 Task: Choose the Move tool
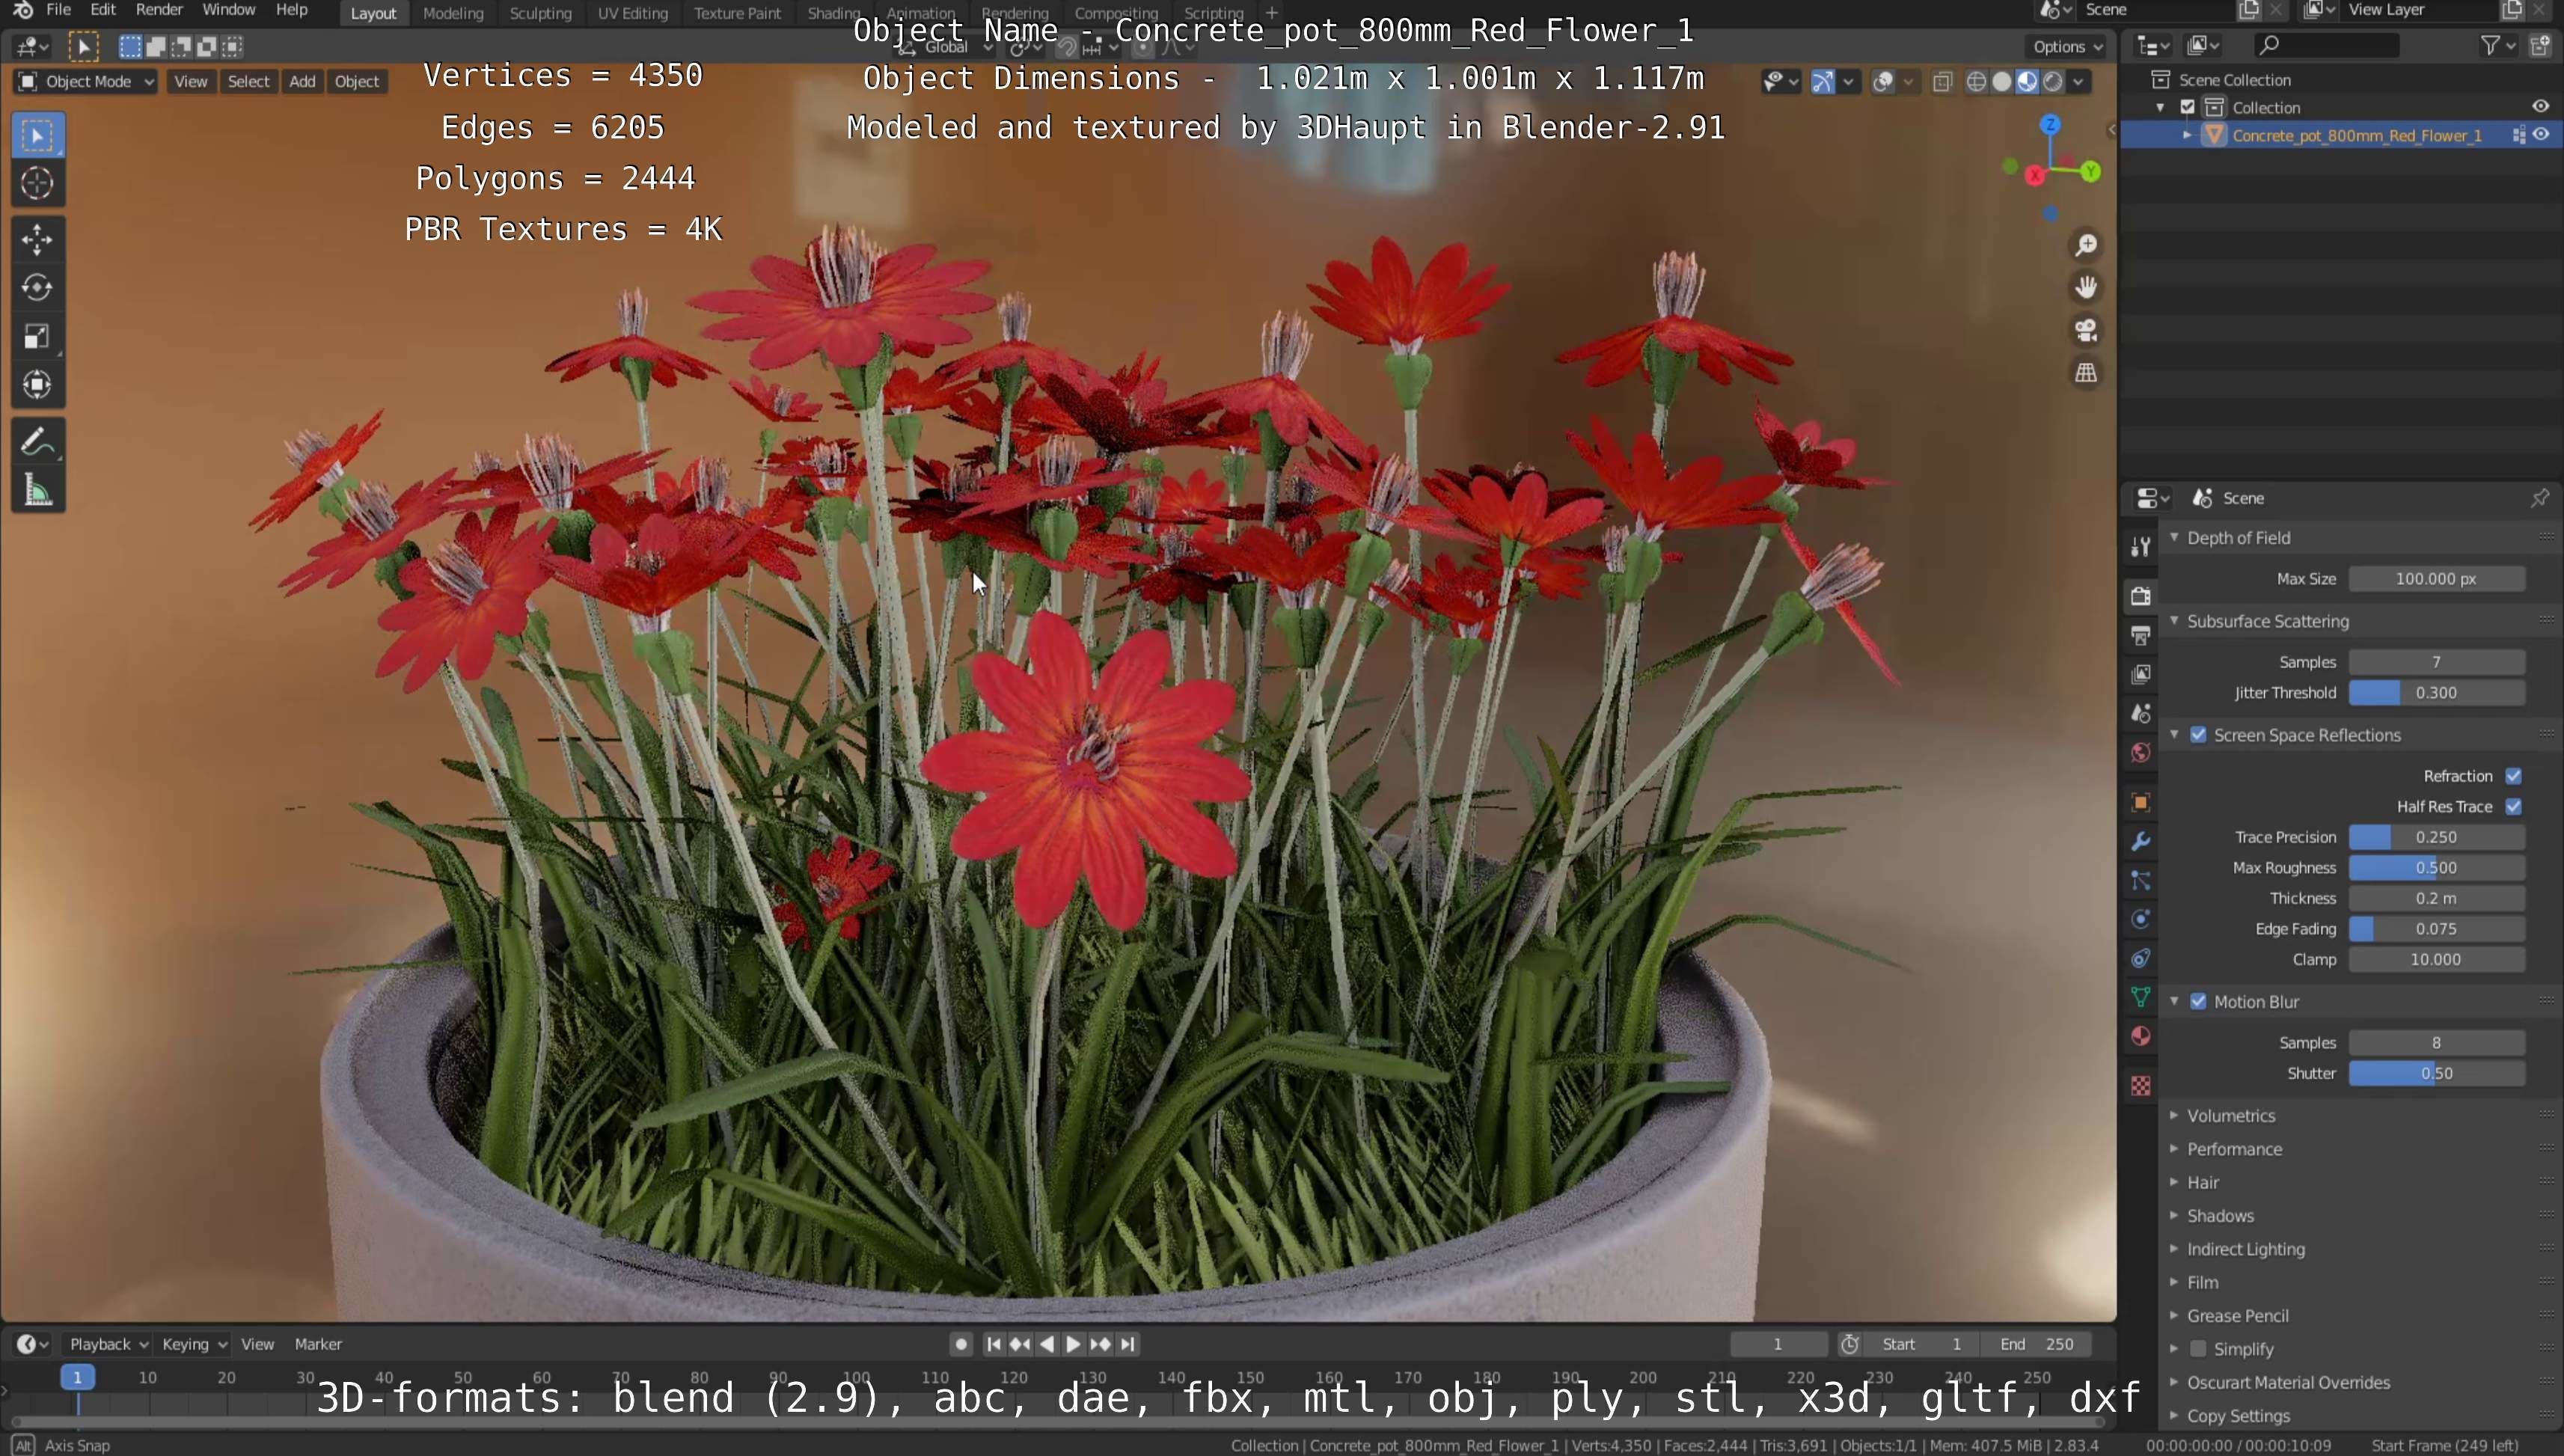click(37, 239)
